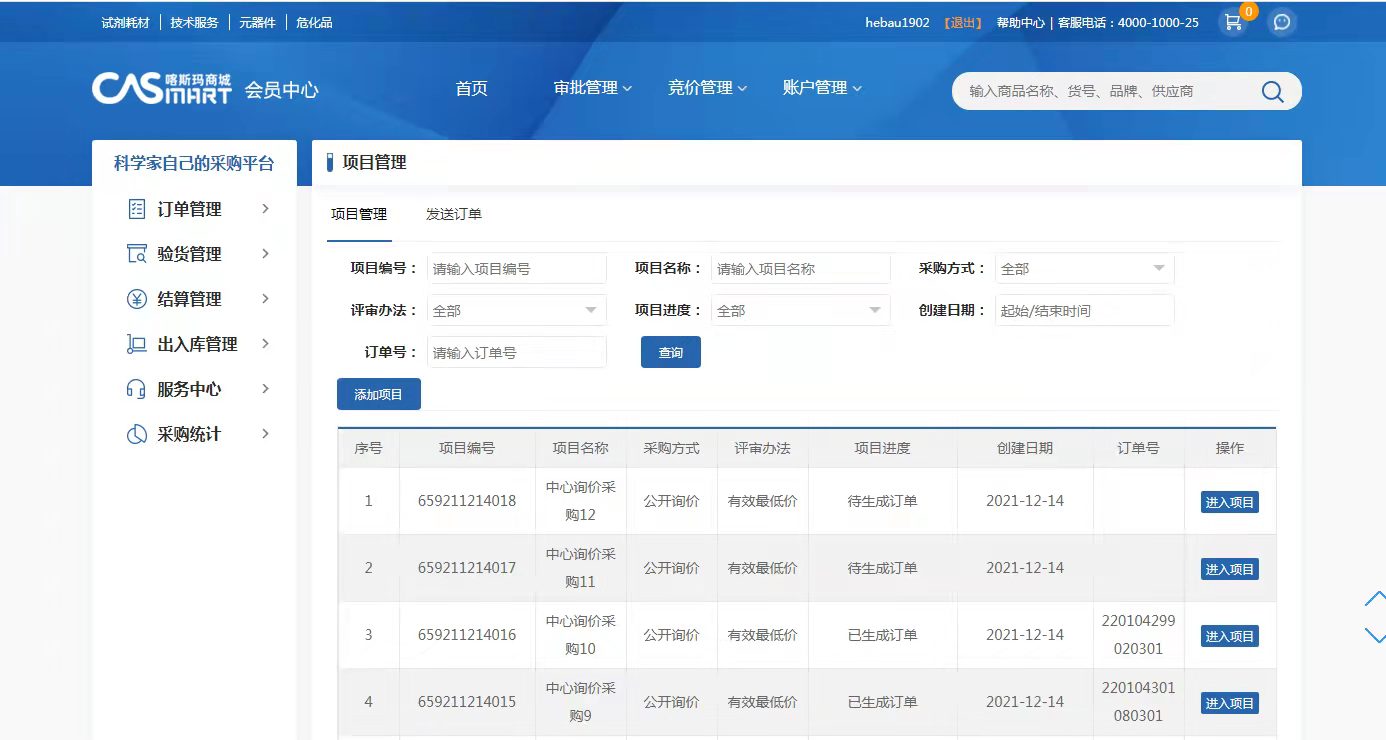Click the 采购统计 pie chart icon
The height and width of the screenshot is (740, 1386).
(137, 434)
